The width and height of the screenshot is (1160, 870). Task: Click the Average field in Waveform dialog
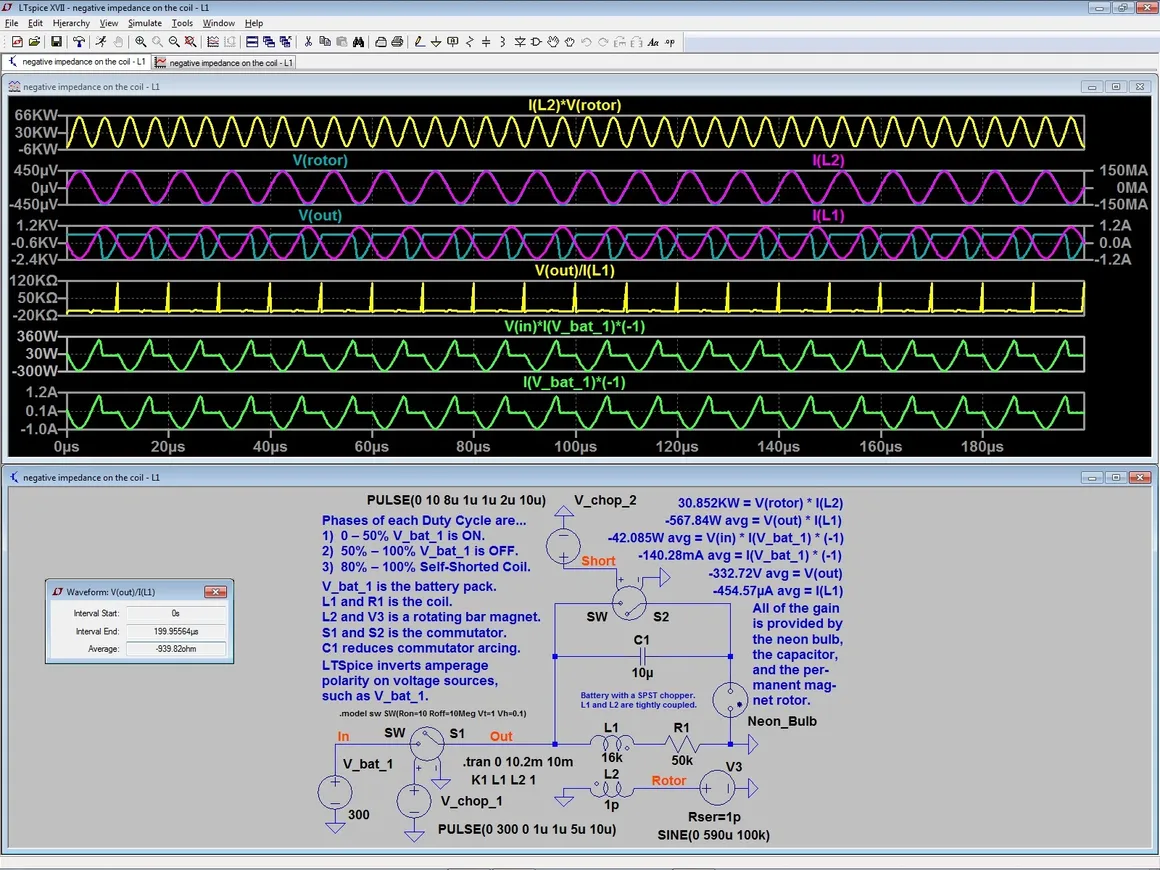pos(176,649)
